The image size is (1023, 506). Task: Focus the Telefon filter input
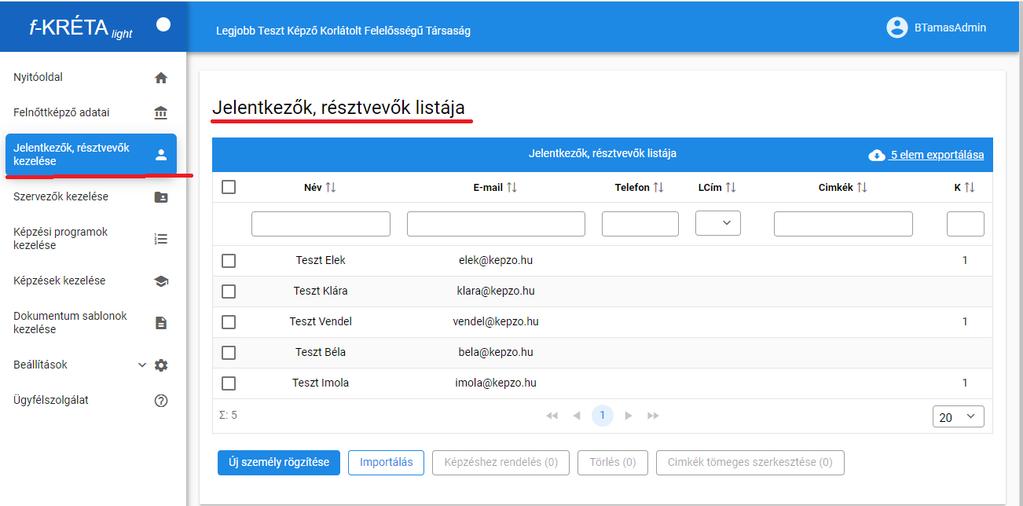(x=640, y=224)
